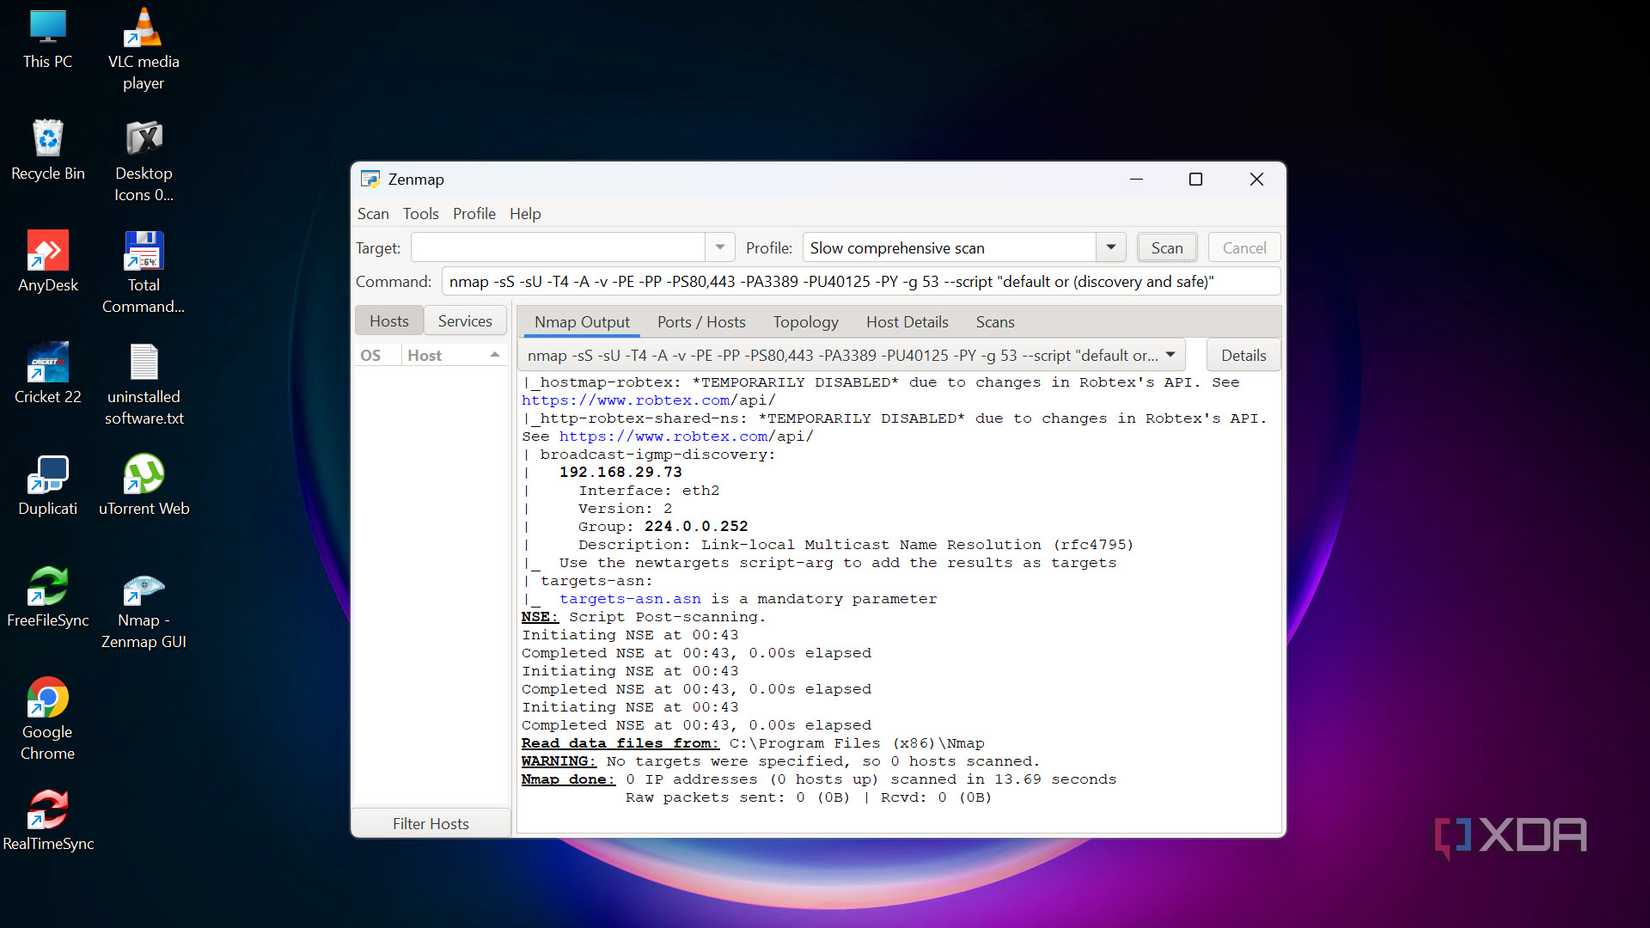Open Total Commander shortcut
Image resolution: width=1650 pixels, height=928 pixels.
coord(144,273)
